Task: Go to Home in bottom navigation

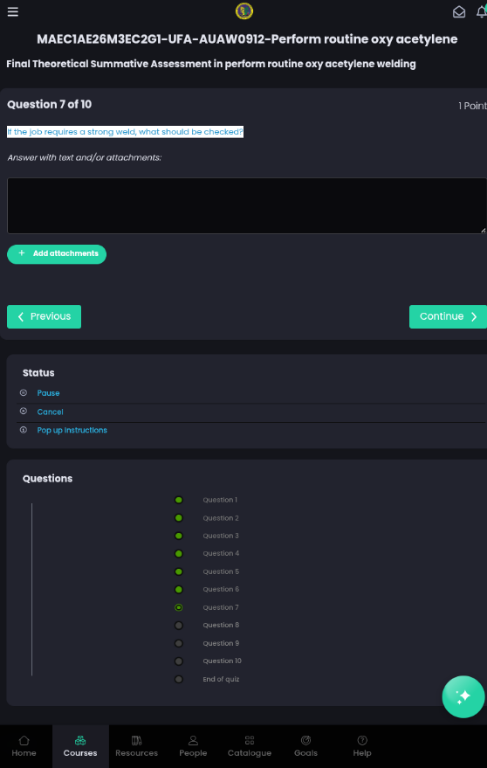Action: (24, 746)
